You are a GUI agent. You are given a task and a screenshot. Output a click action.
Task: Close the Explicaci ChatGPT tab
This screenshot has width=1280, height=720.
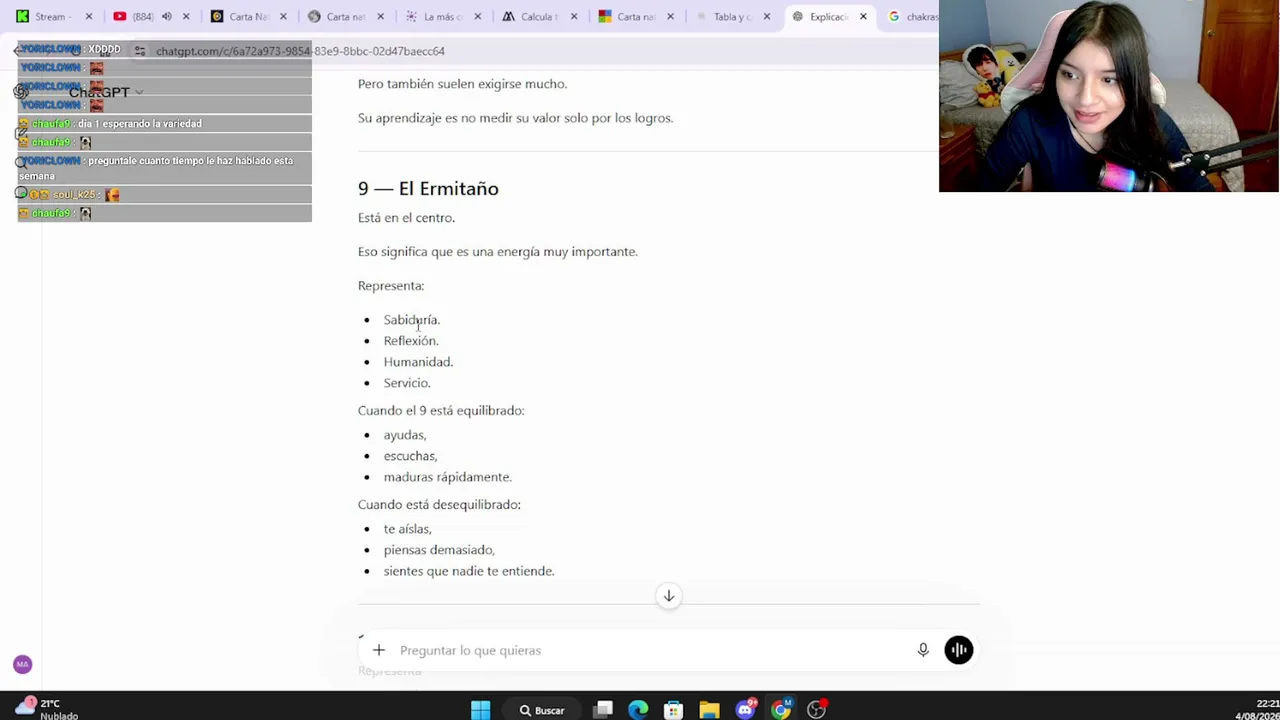[863, 16]
